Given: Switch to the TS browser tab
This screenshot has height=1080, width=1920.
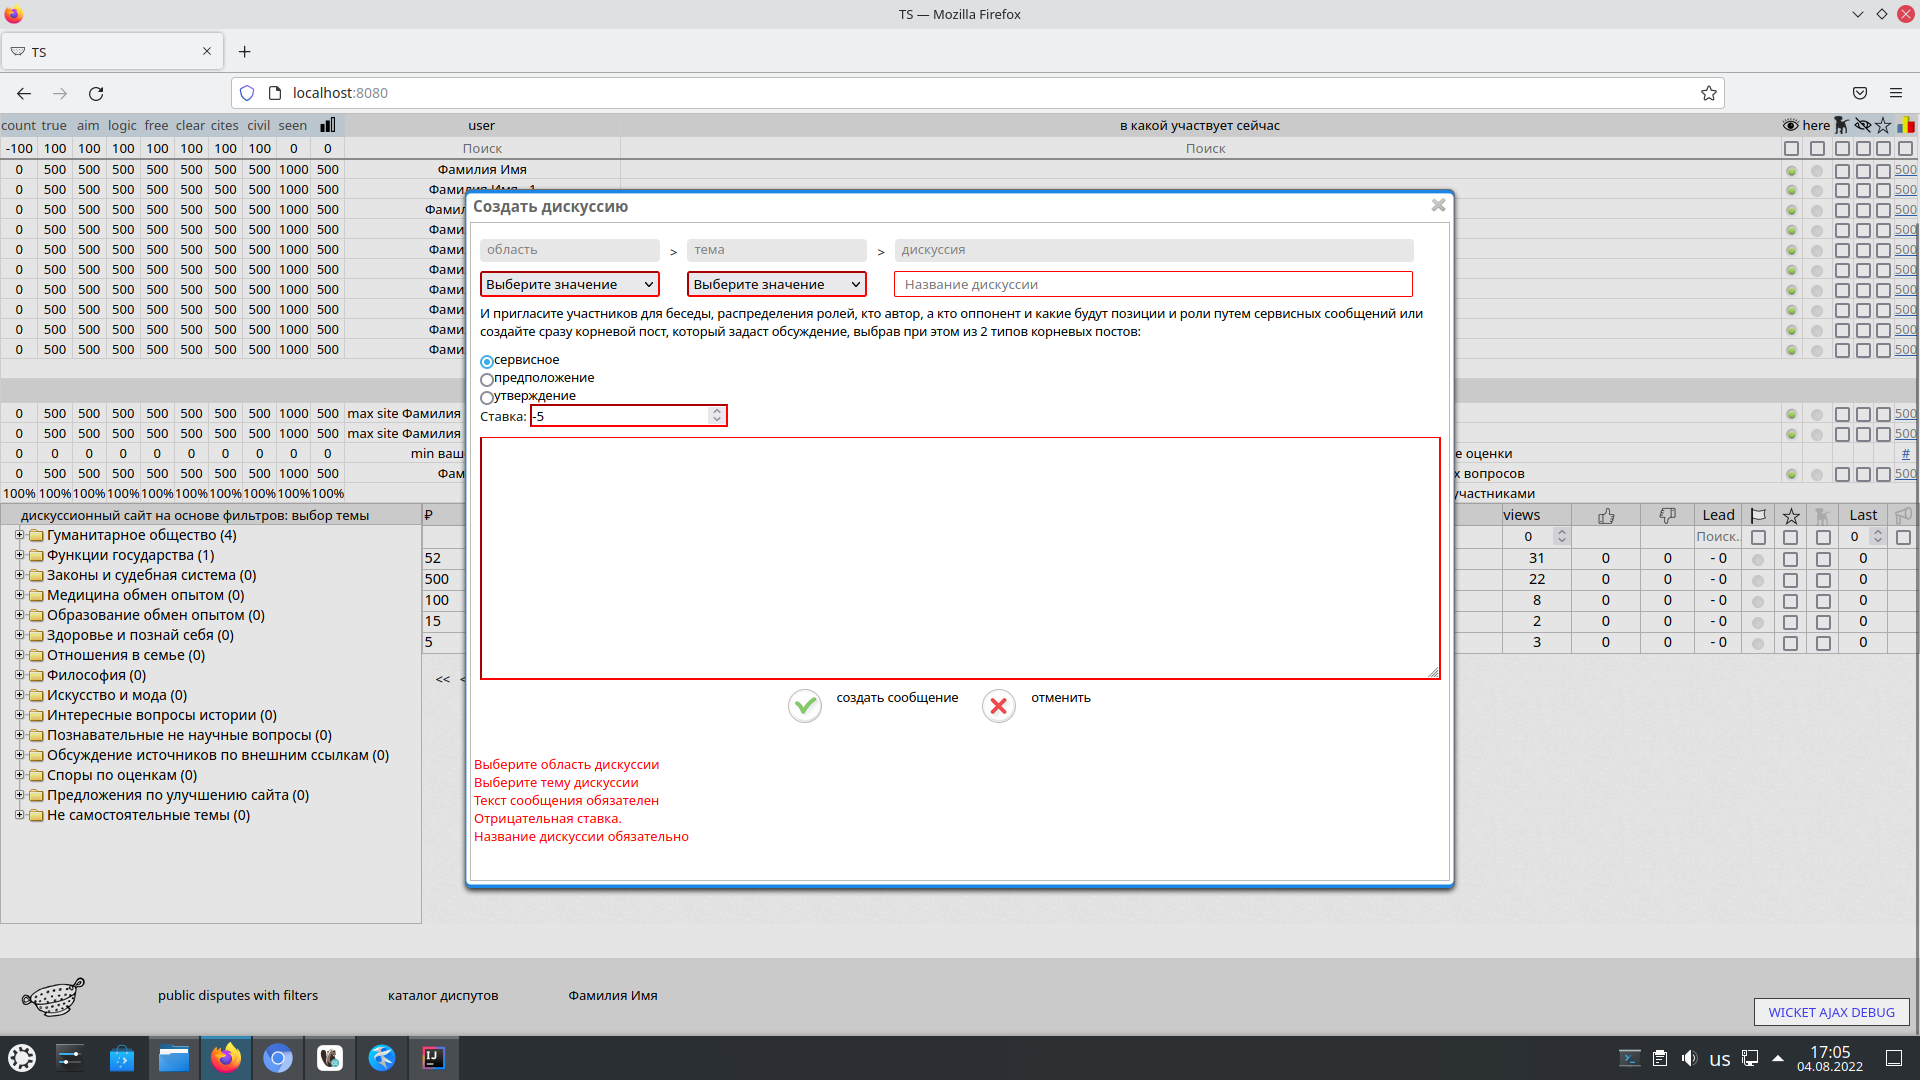Looking at the screenshot, I should point(111,51).
